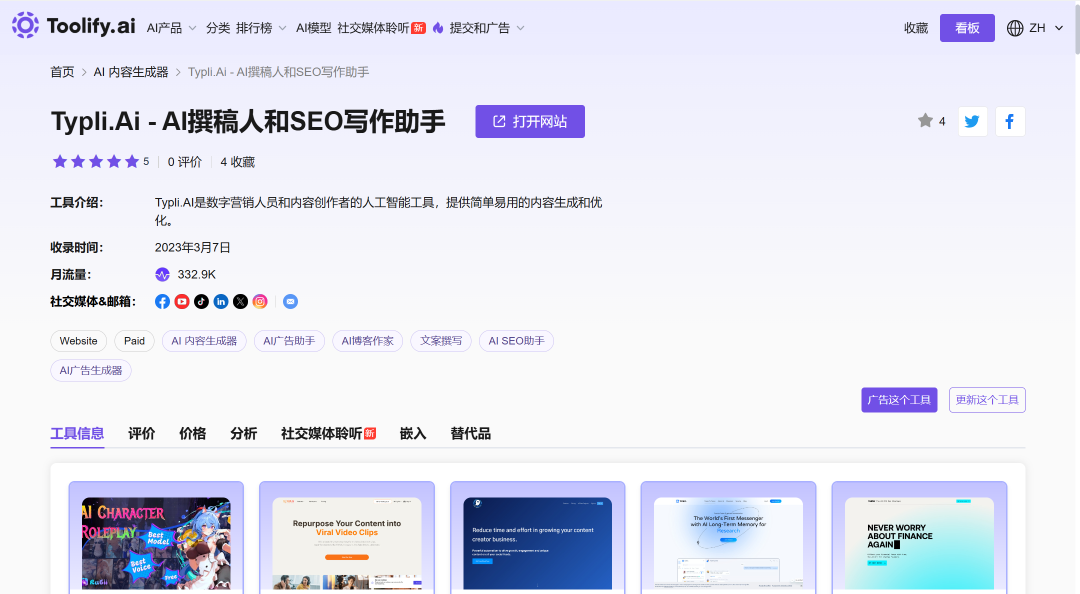Click the 4 收藏 link

(238, 162)
